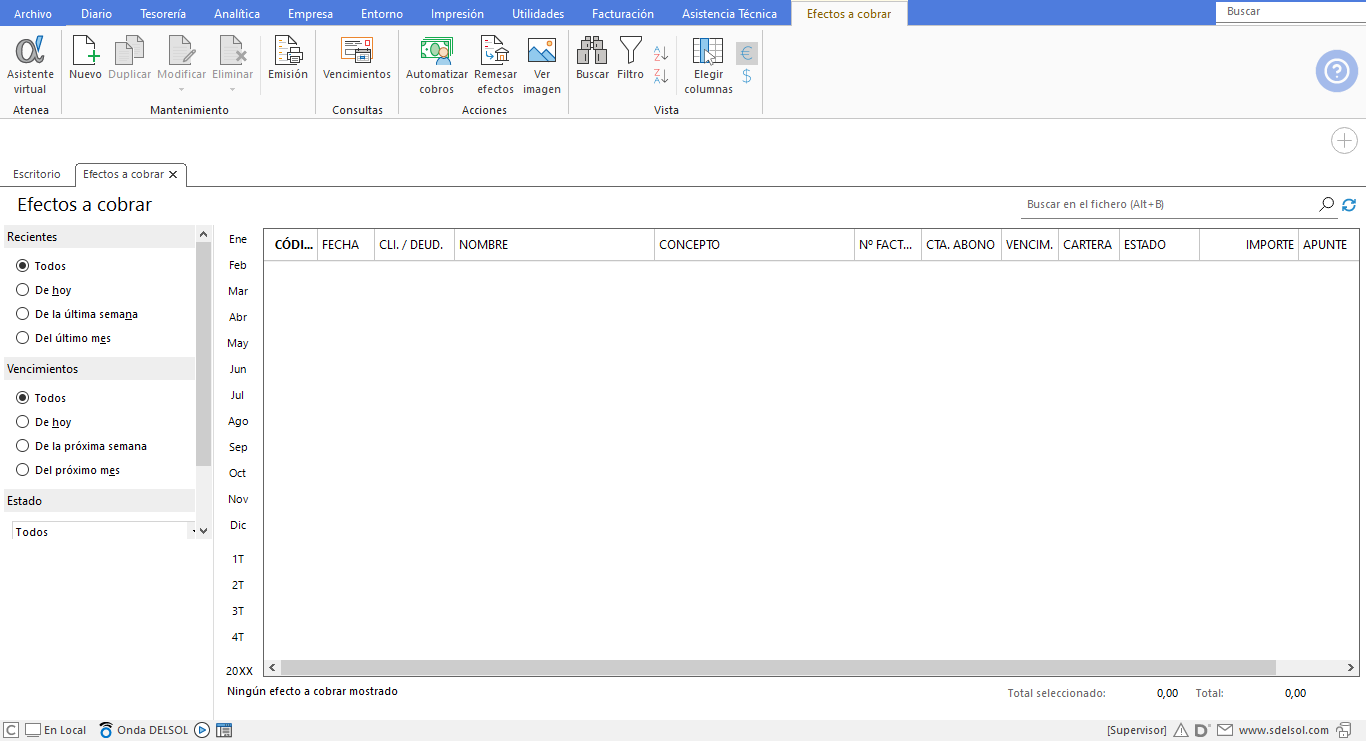Select Del último mes radio
The width and height of the screenshot is (1366, 741).
pos(22,338)
